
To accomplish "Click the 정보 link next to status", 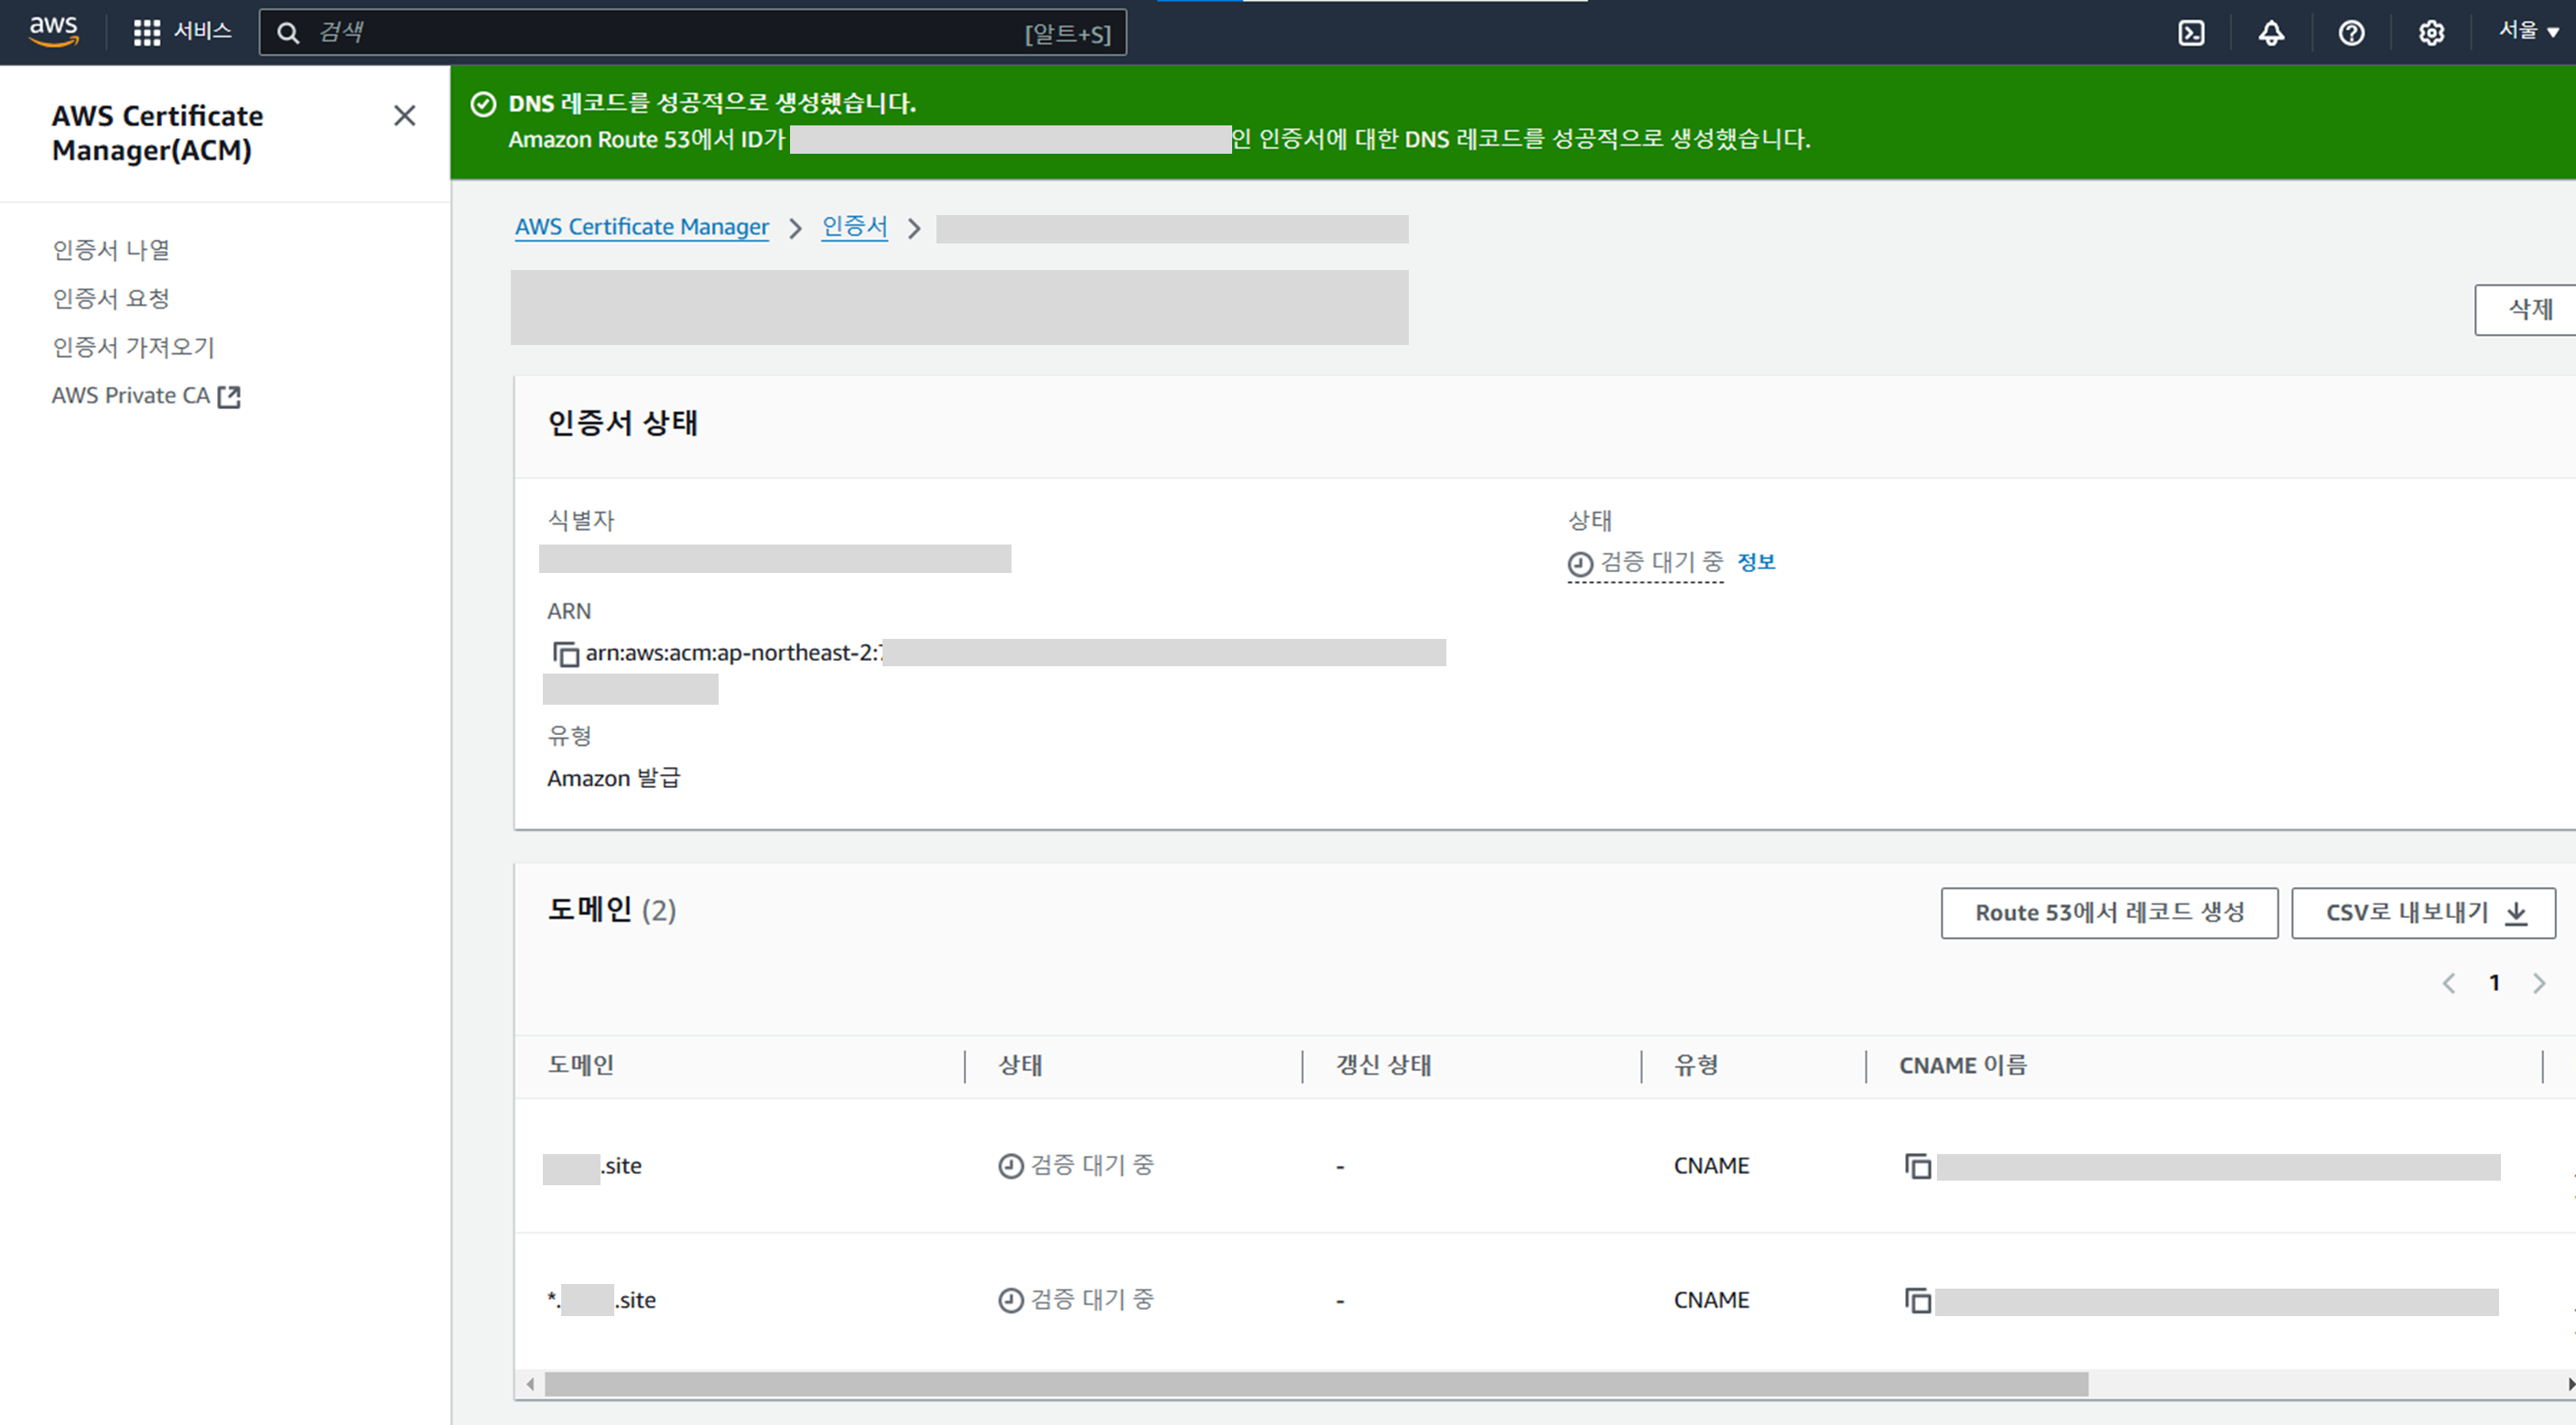I will click(1756, 562).
